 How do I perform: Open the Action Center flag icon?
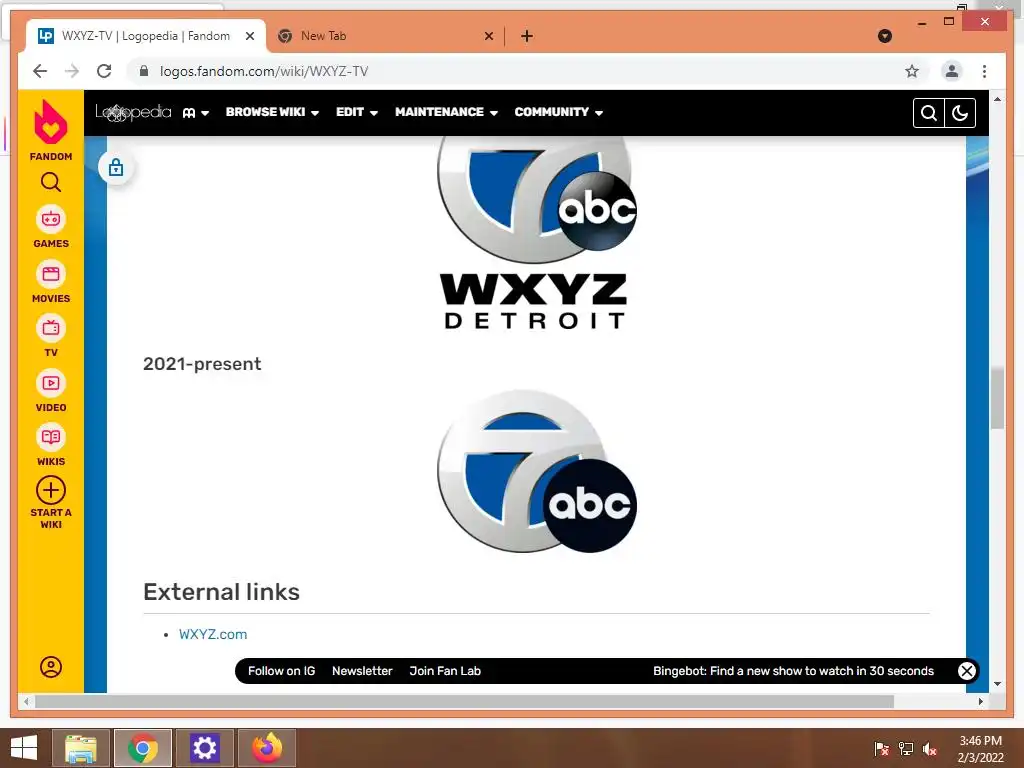click(x=882, y=749)
